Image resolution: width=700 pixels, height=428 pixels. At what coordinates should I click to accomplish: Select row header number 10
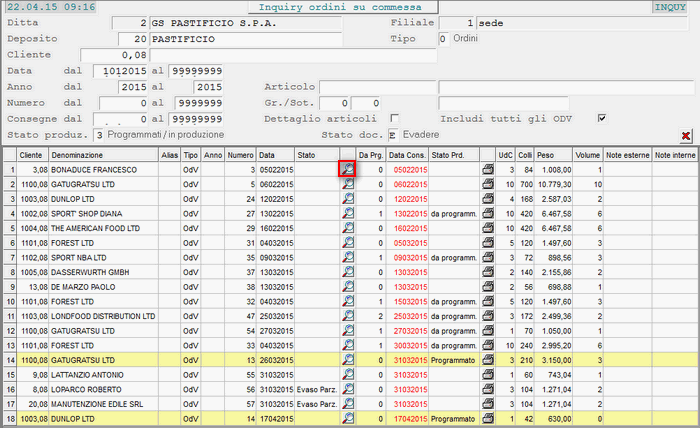[x=10, y=301]
